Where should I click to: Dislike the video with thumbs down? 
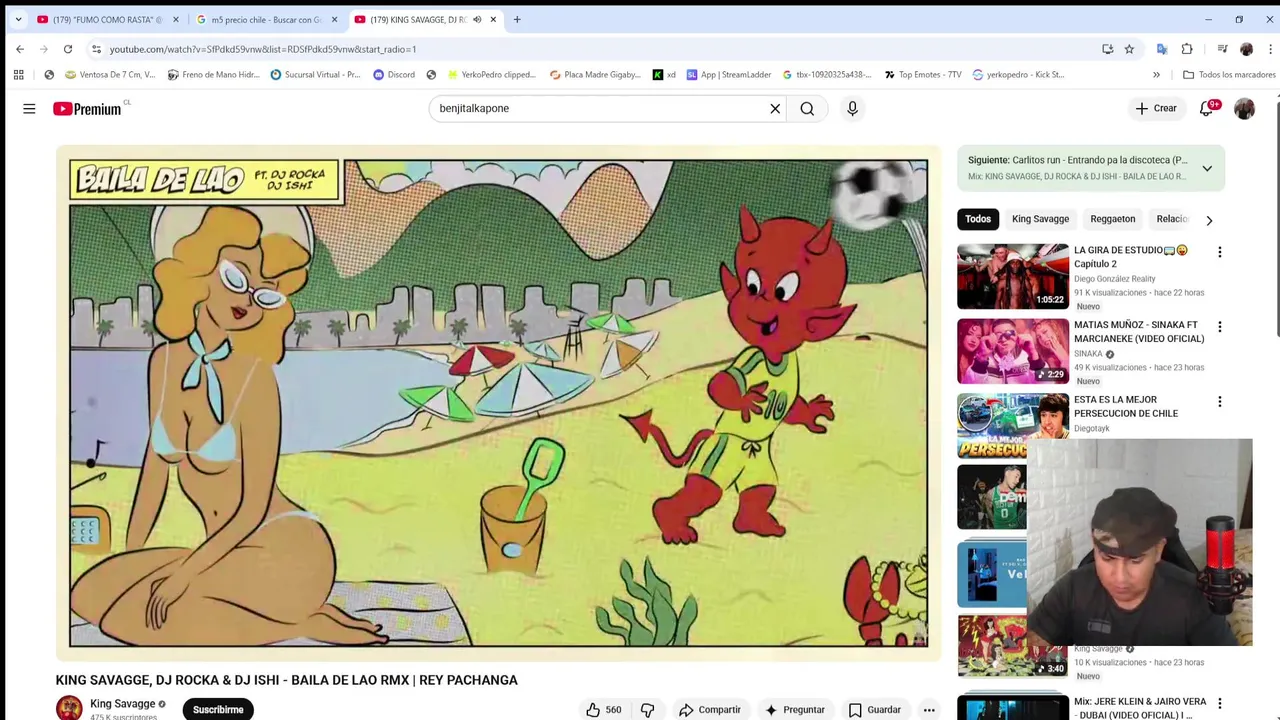[647, 710]
